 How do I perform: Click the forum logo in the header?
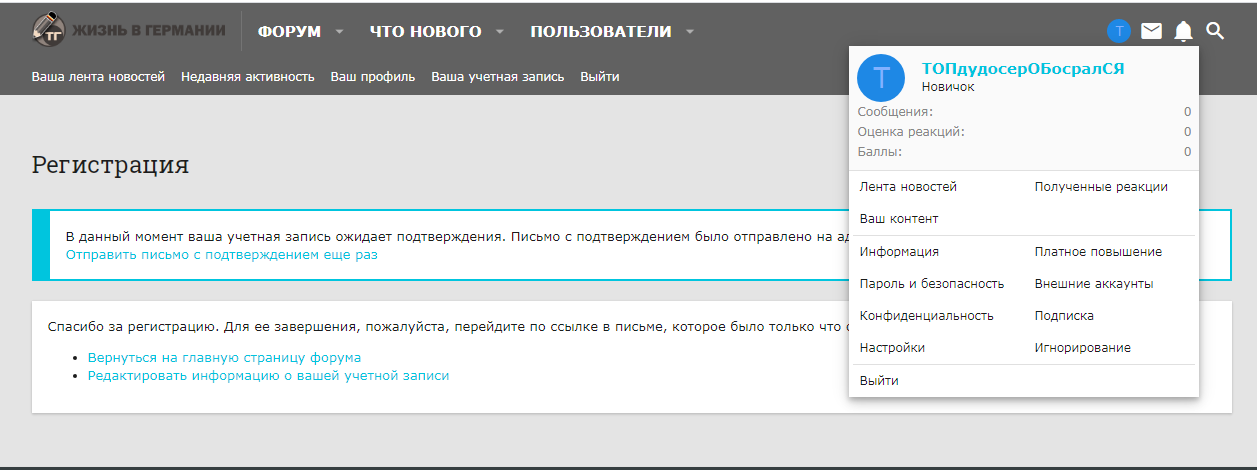129,30
